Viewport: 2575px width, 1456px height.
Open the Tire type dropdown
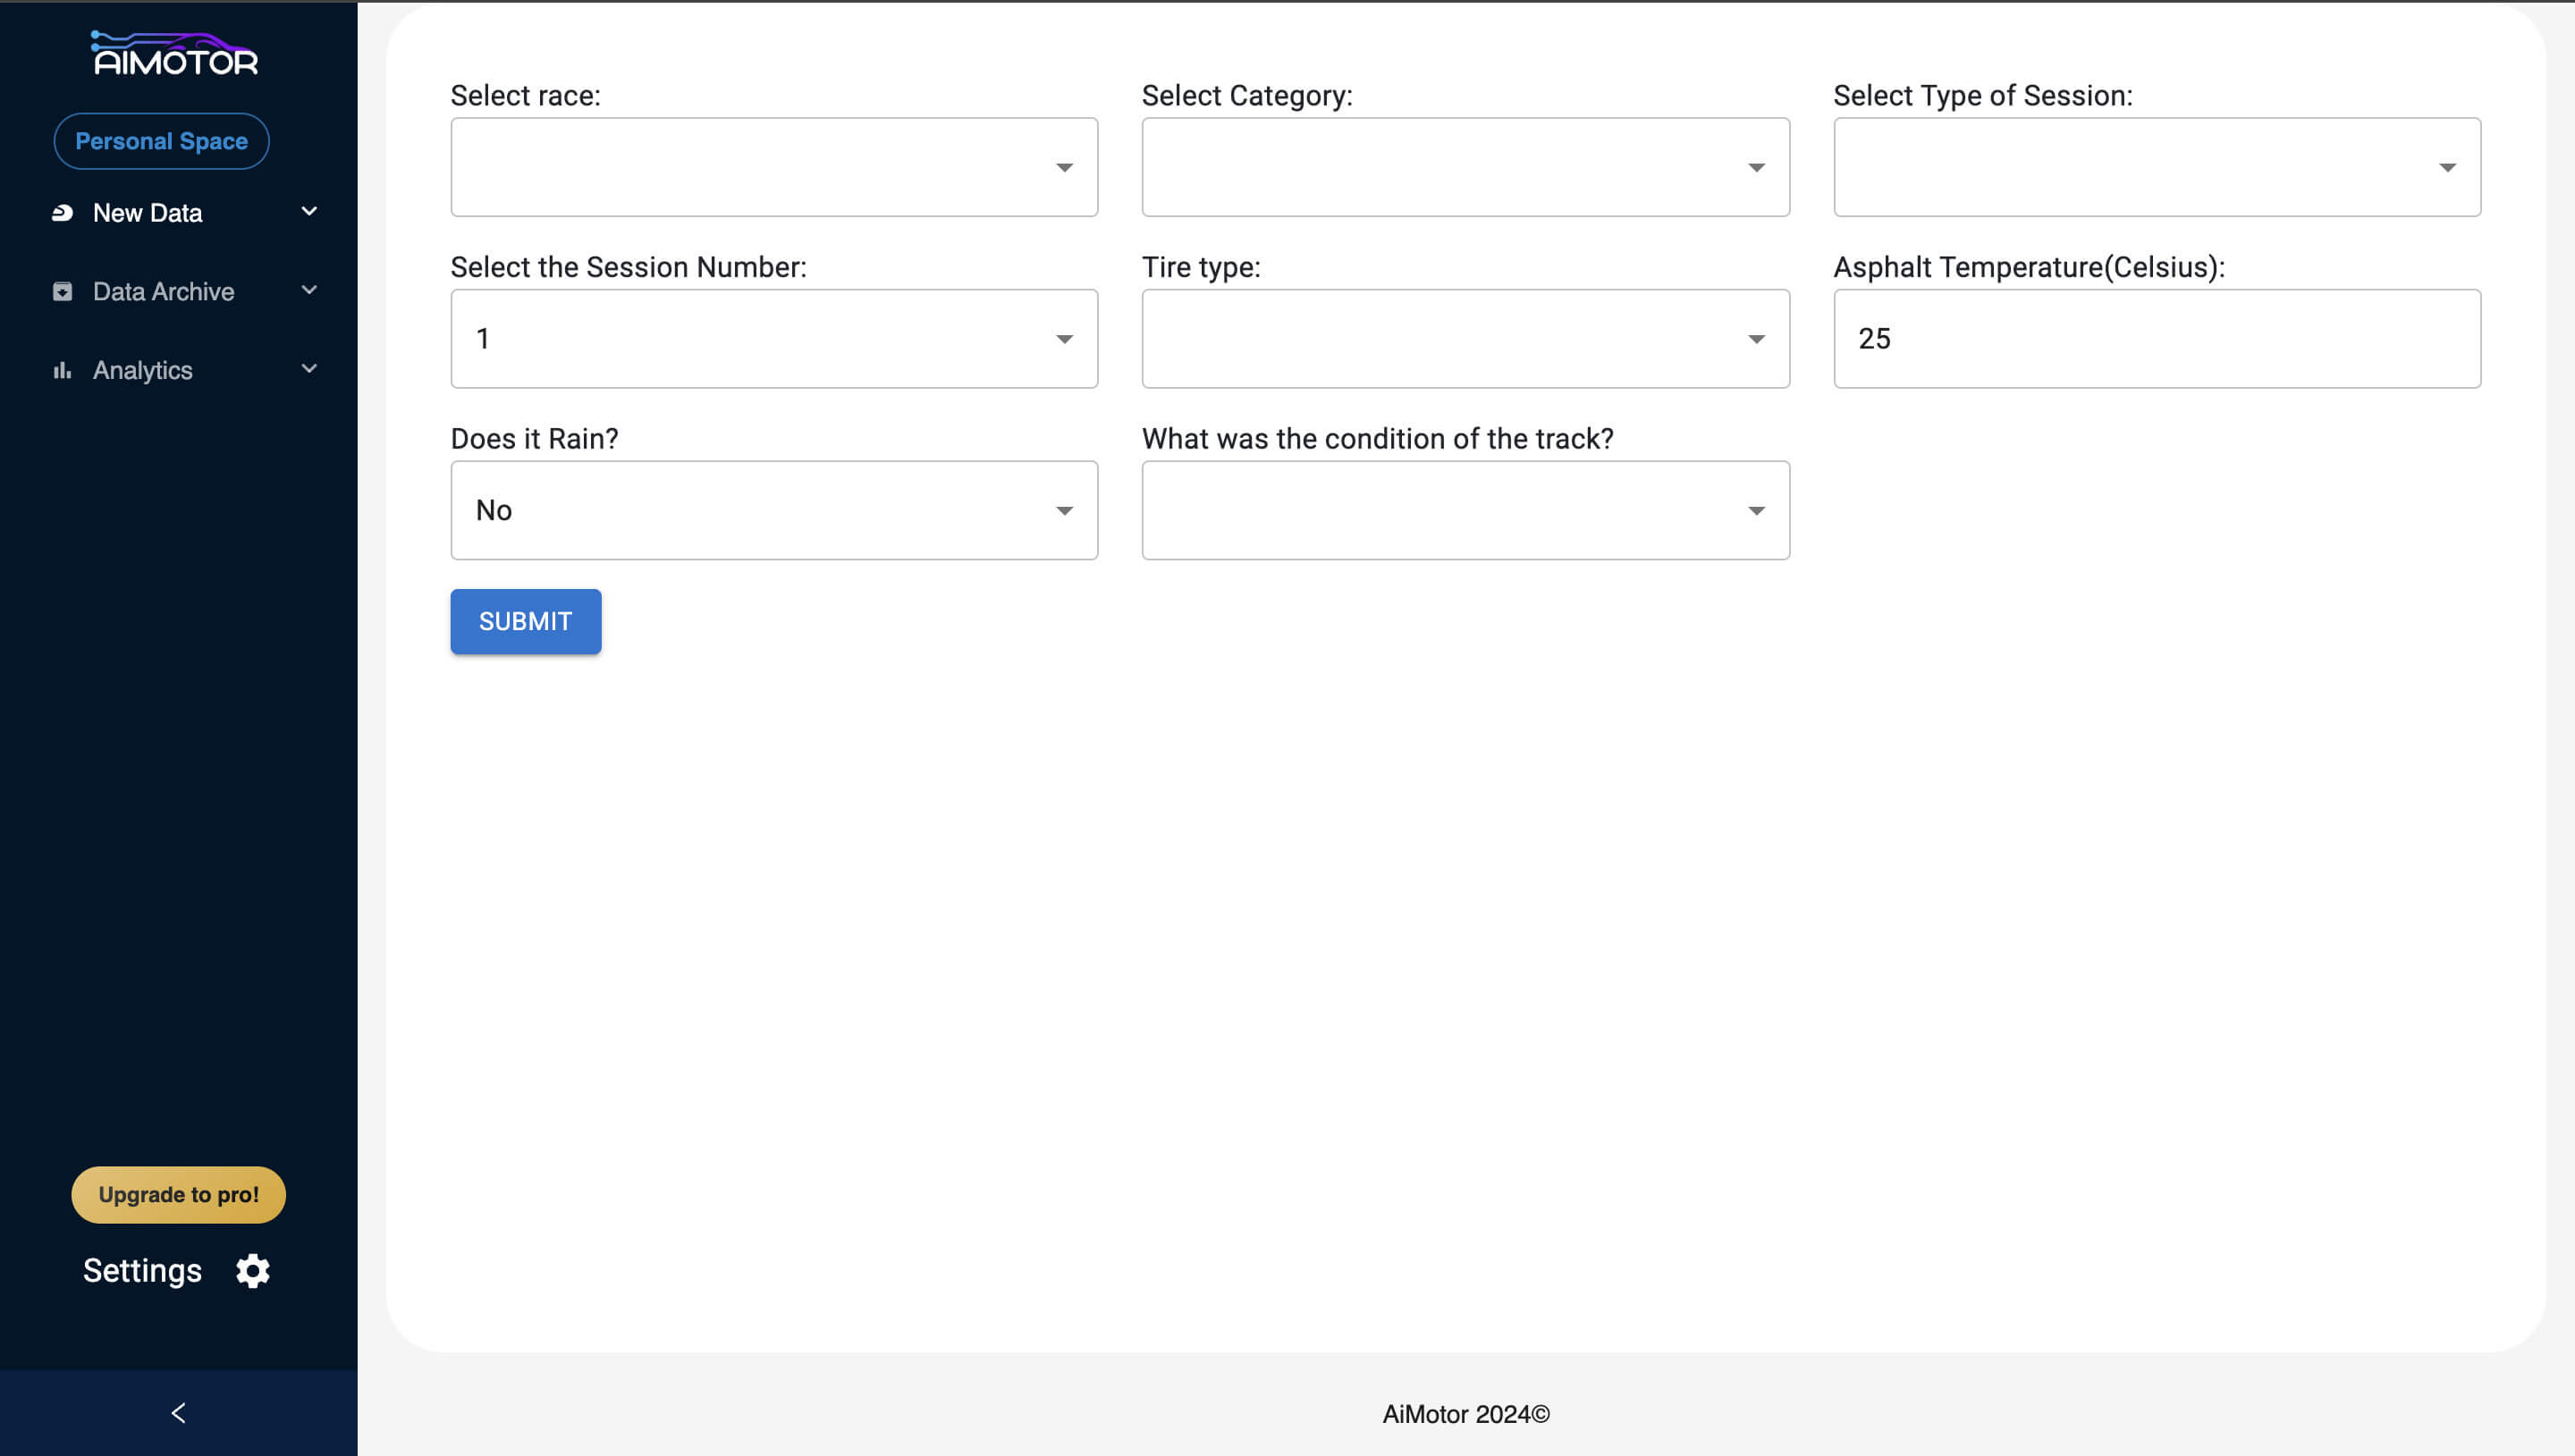click(1464, 339)
